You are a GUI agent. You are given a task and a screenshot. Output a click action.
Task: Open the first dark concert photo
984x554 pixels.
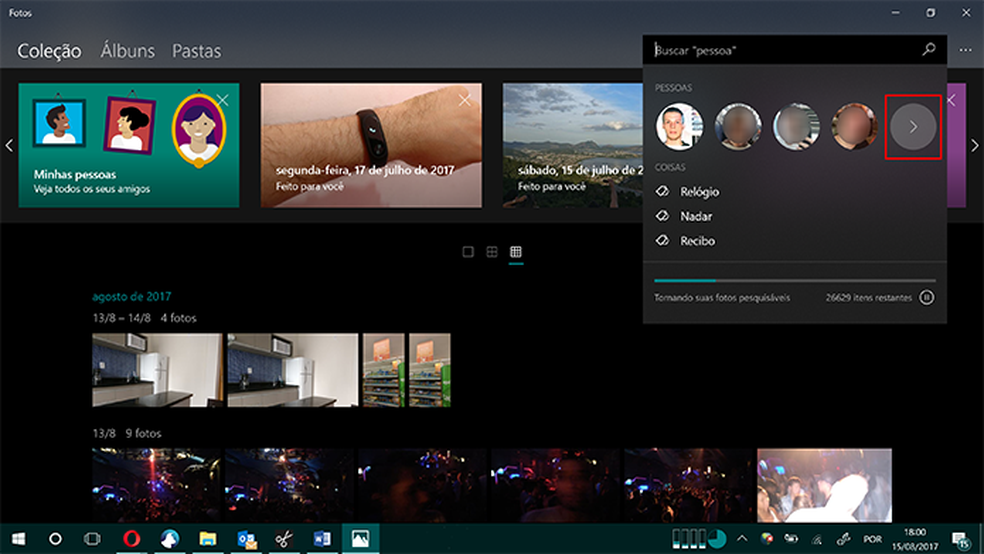pyautogui.click(x=156, y=485)
